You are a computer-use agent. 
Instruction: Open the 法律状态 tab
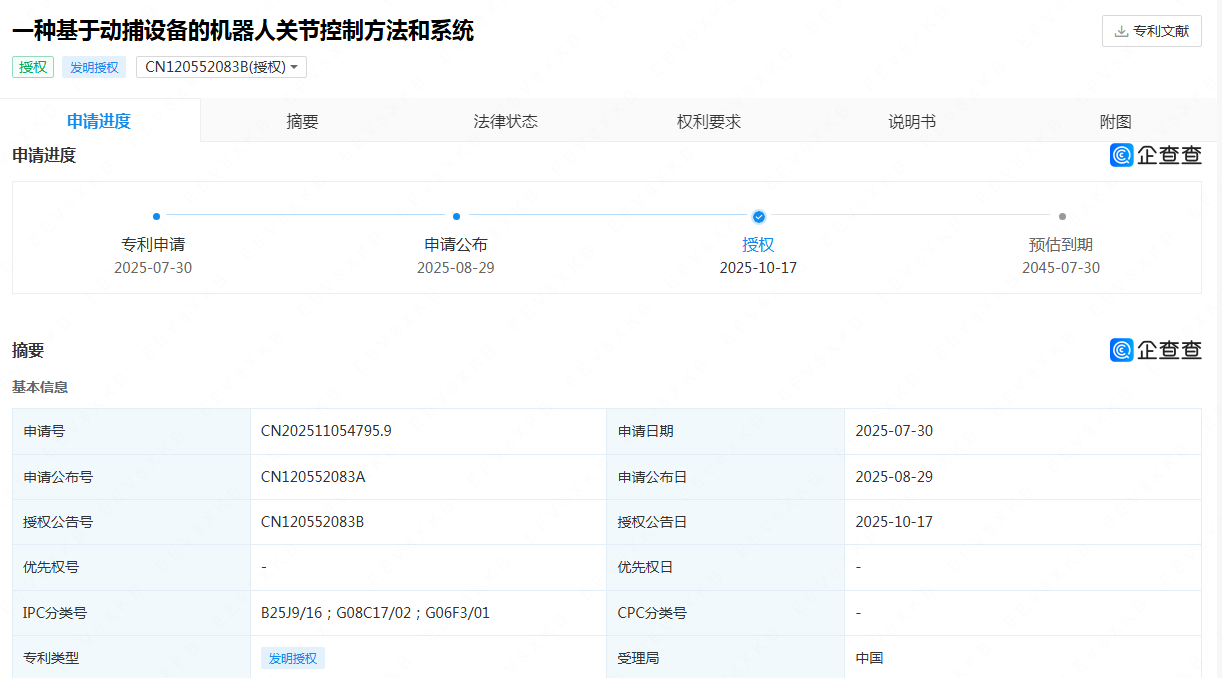pos(505,122)
